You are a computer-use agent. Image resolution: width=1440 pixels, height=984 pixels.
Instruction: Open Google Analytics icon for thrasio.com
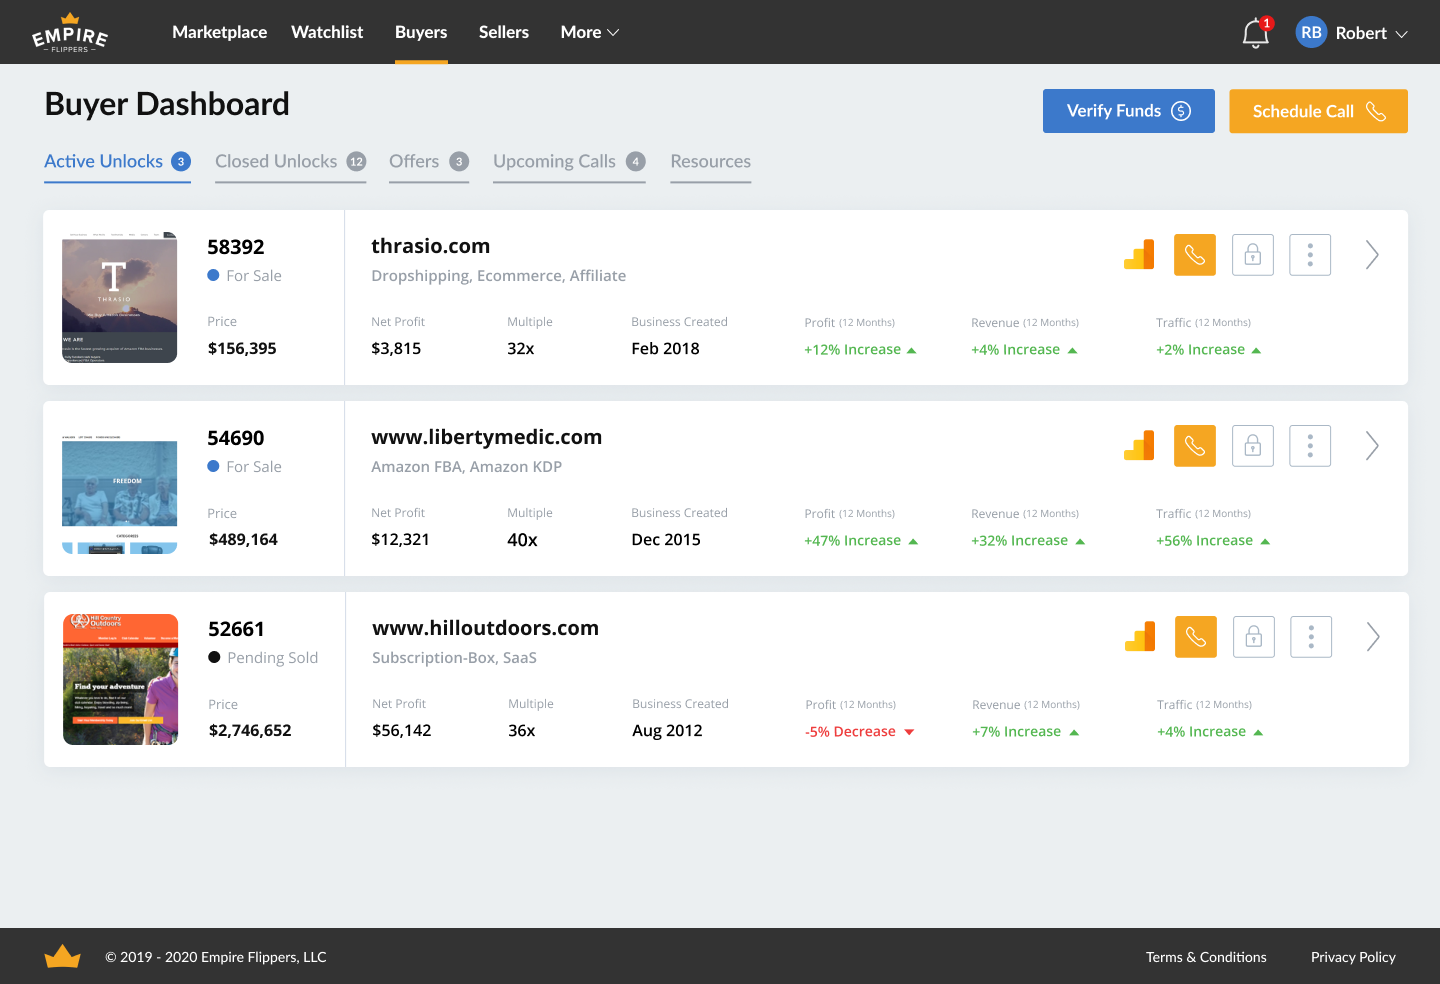(x=1139, y=255)
